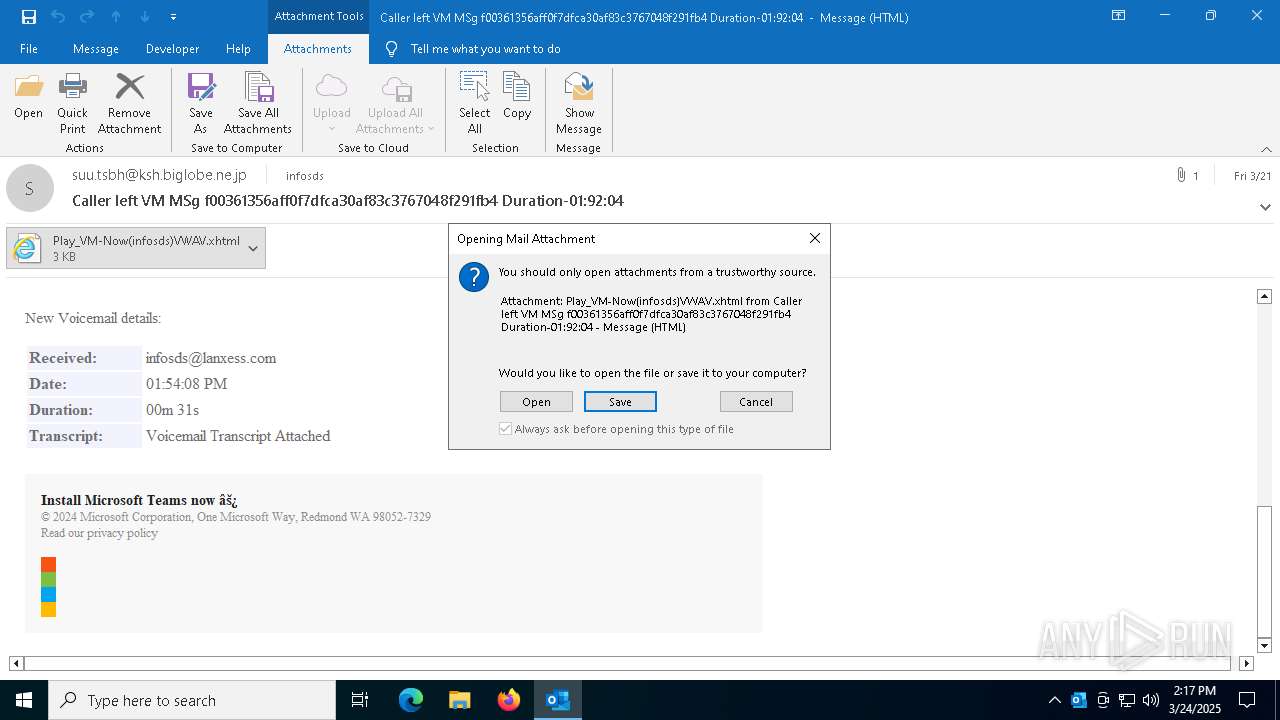The height and width of the screenshot is (720, 1280).
Task: Copy the selected attachment
Action: point(517,98)
